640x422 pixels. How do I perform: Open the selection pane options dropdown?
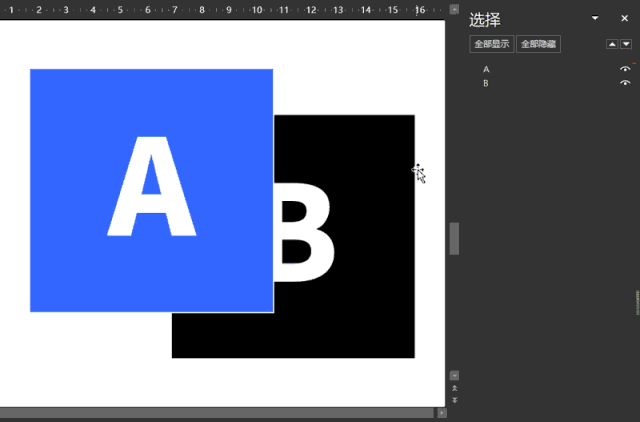595,18
